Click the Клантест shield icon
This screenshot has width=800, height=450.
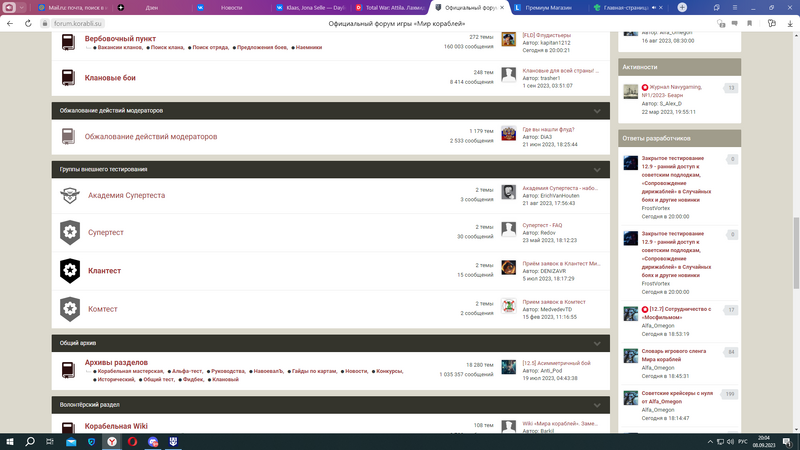(70, 270)
